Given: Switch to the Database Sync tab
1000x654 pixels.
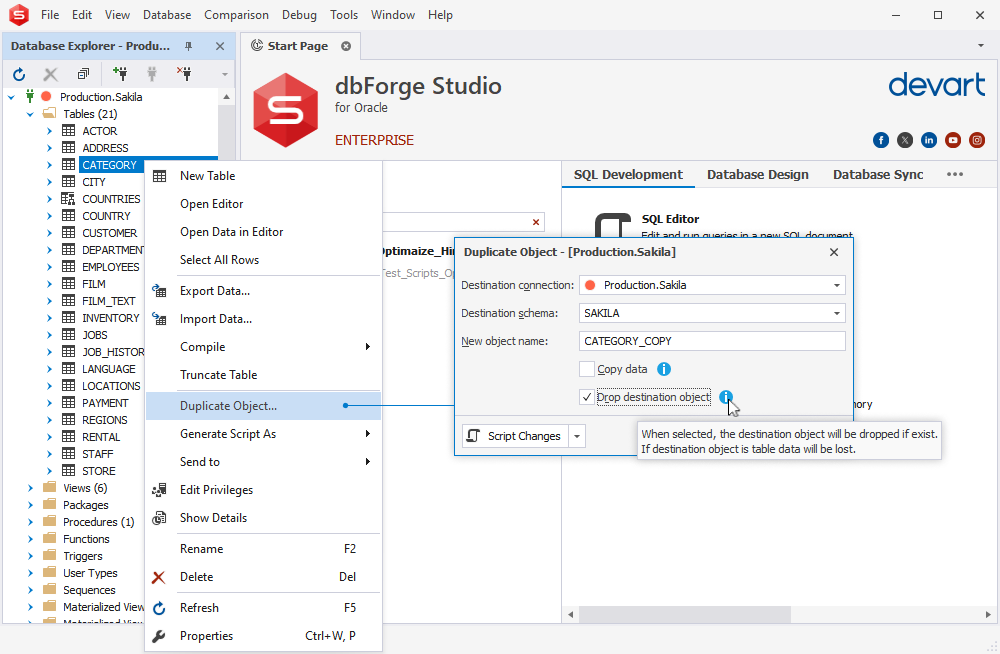Looking at the screenshot, I should (x=878, y=175).
